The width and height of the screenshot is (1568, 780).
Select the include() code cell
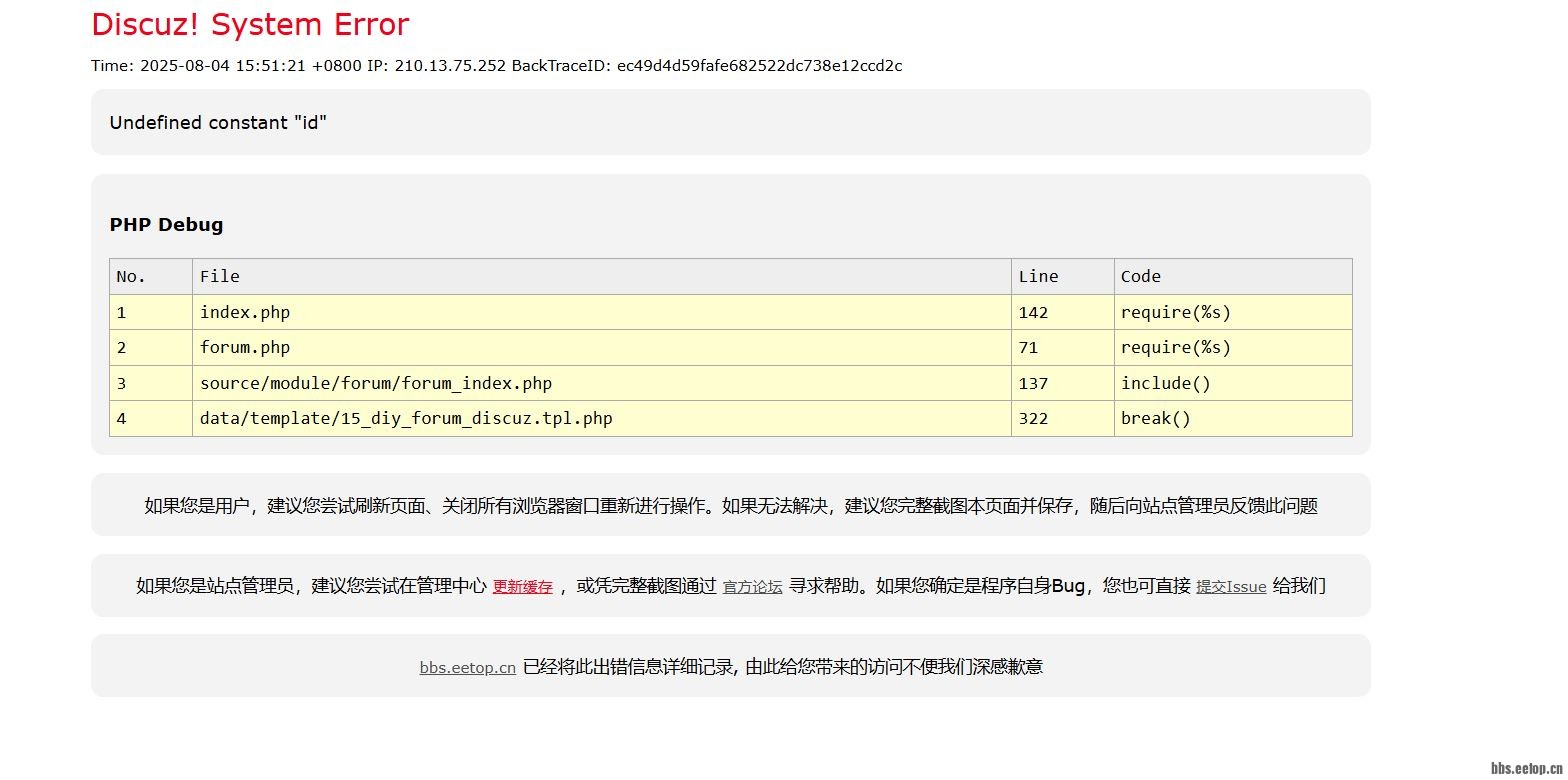(x=1233, y=383)
